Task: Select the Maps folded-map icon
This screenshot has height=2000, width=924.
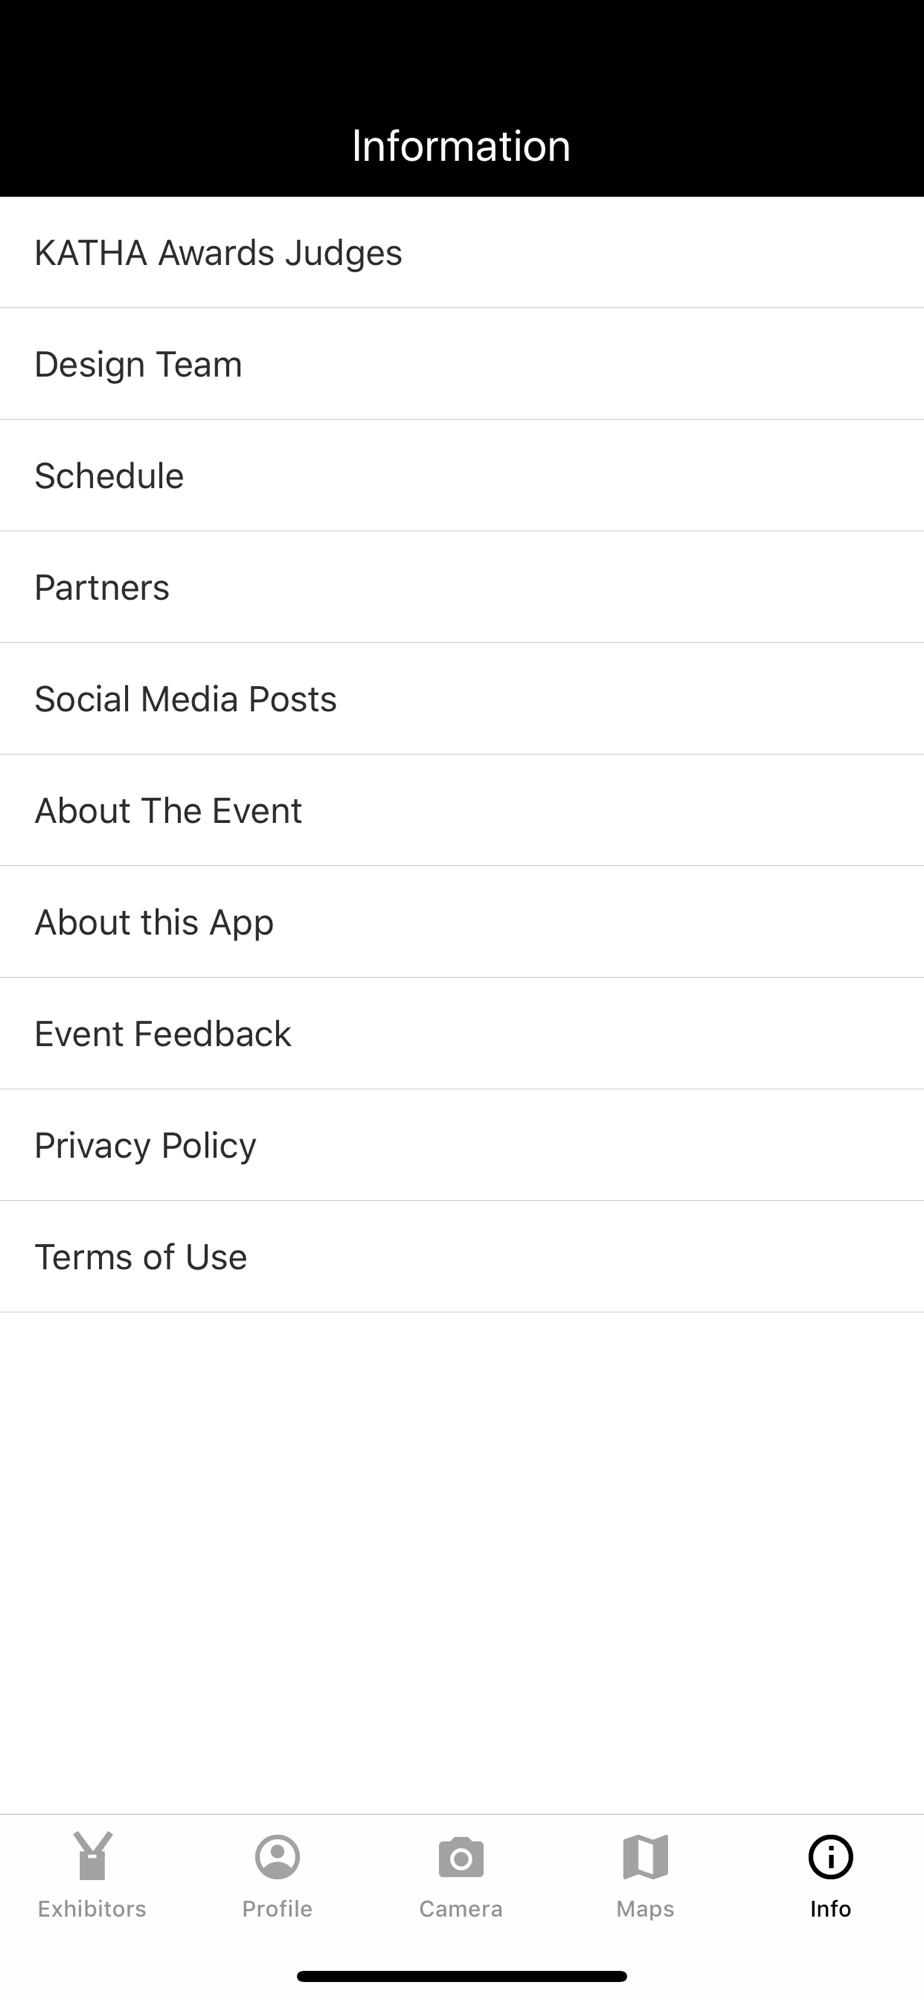Action: [x=645, y=1857]
